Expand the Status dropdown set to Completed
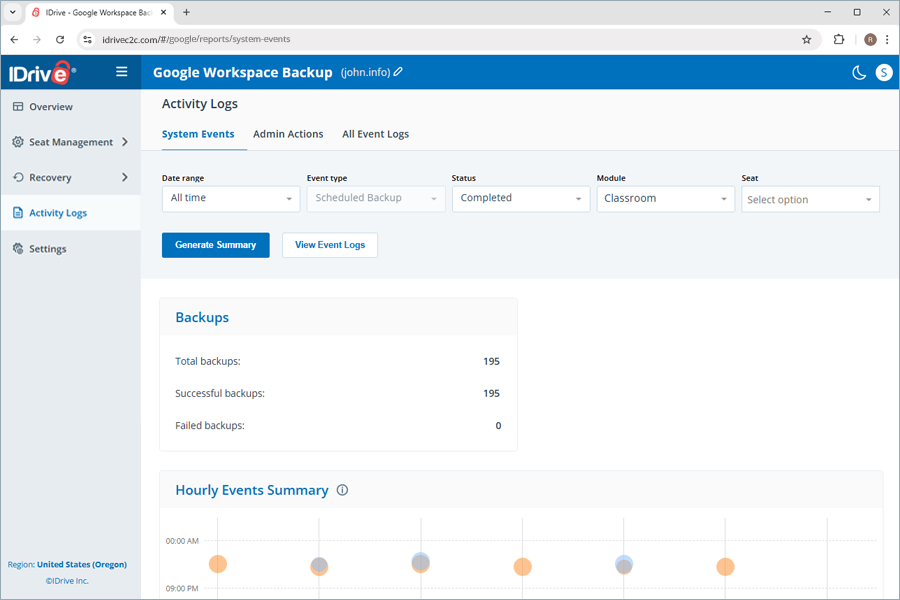 coord(520,199)
